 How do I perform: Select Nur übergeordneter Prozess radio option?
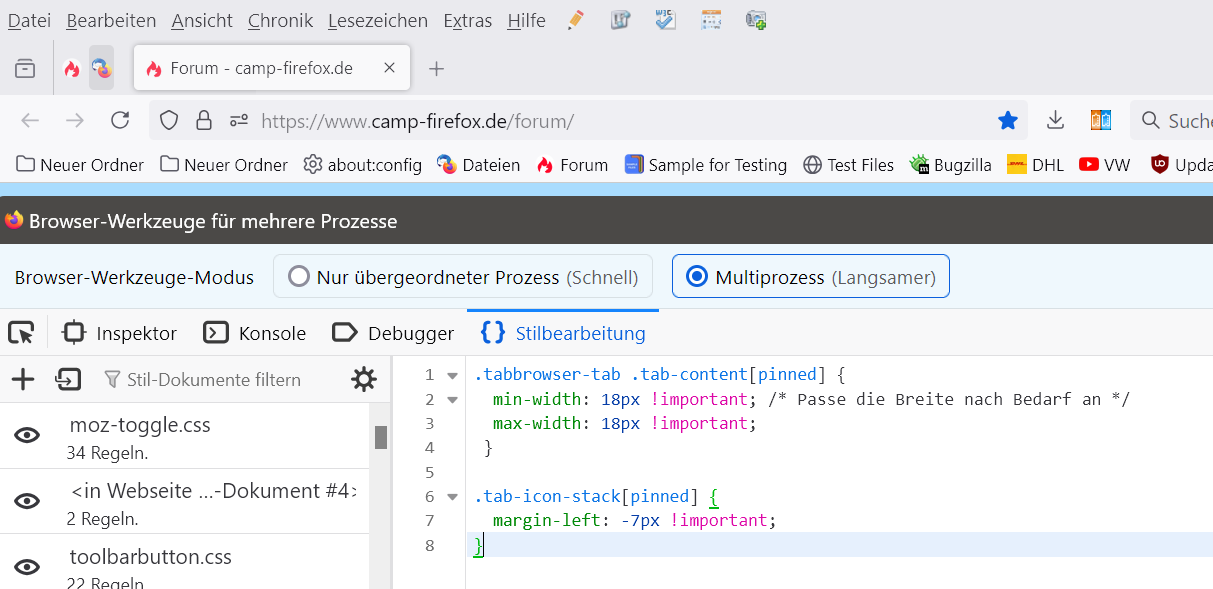click(299, 277)
